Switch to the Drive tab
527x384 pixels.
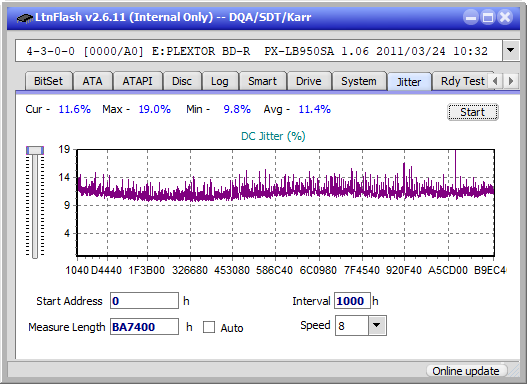[309, 81]
